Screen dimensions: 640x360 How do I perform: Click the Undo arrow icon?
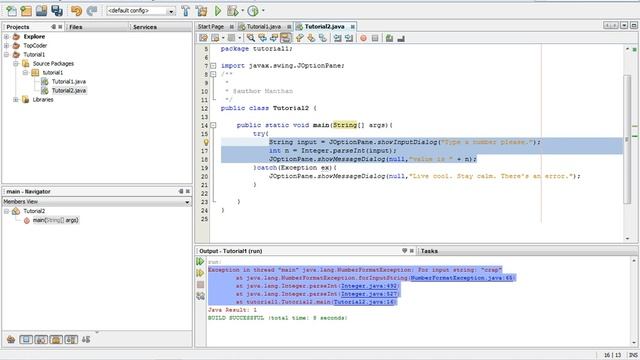[76, 11]
